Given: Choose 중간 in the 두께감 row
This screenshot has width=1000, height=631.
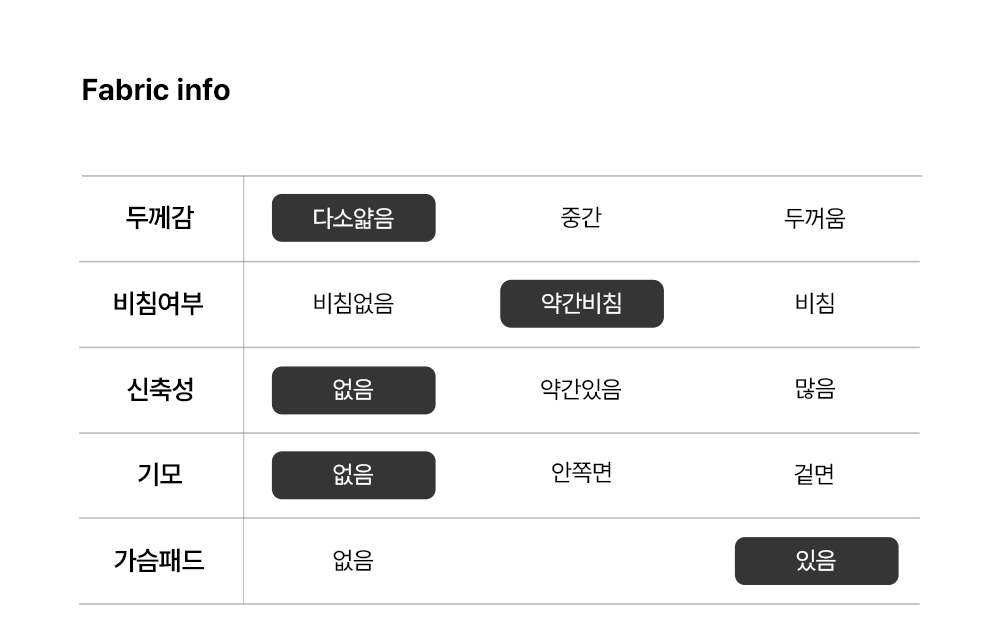Looking at the screenshot, I should coord(581,218).
